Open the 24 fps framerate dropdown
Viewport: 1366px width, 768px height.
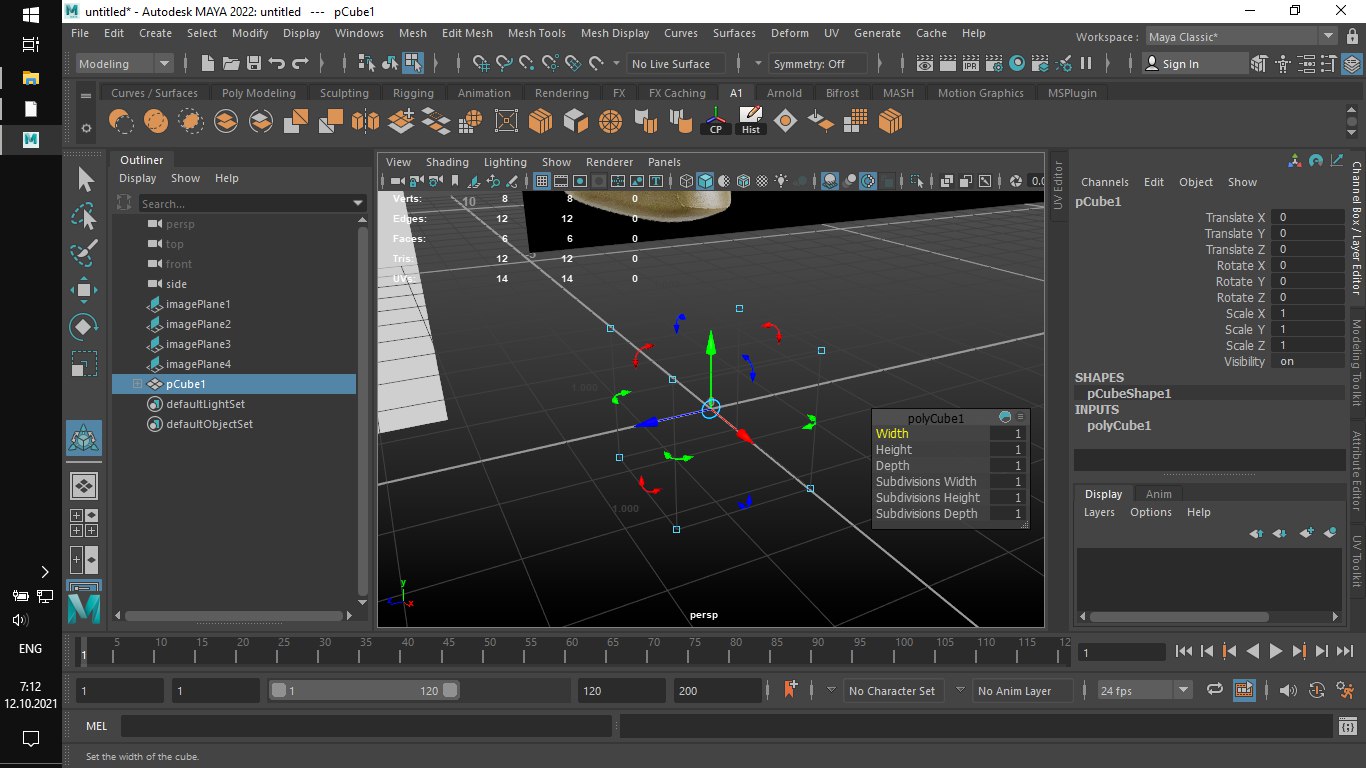point(1145,690)
